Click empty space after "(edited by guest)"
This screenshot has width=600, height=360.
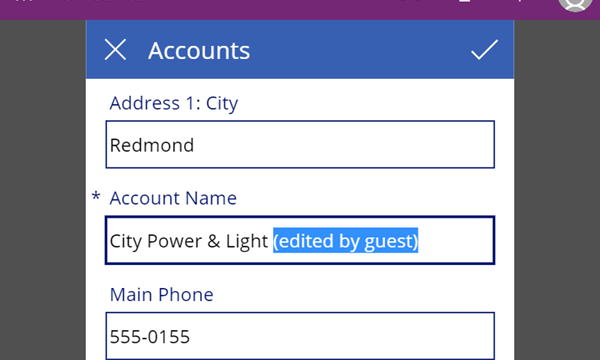coord(455,241)
